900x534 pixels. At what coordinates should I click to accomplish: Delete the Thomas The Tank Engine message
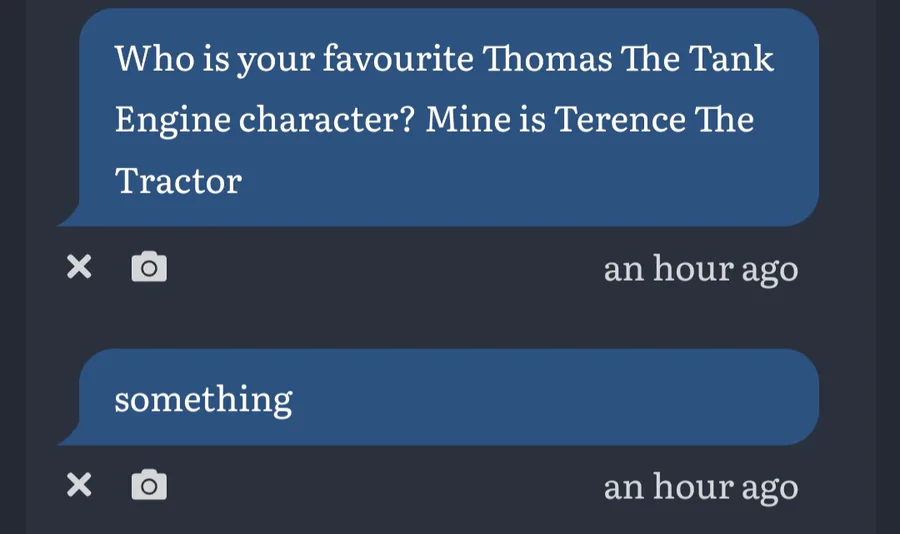79,267
